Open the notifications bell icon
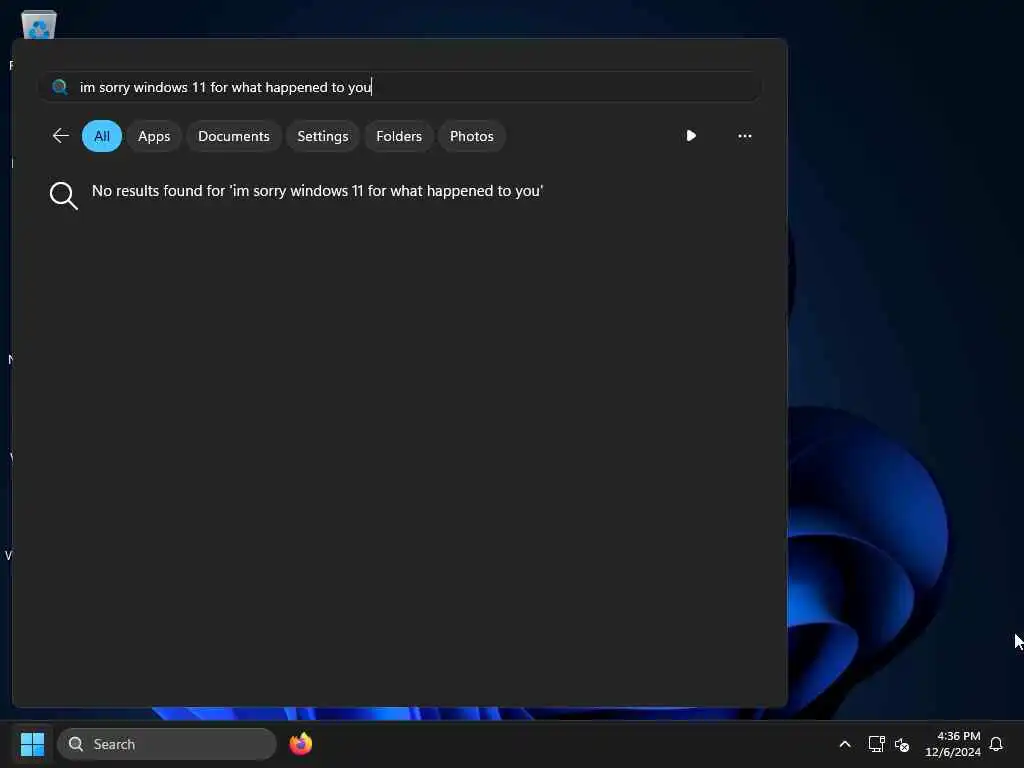 (996, 744)
